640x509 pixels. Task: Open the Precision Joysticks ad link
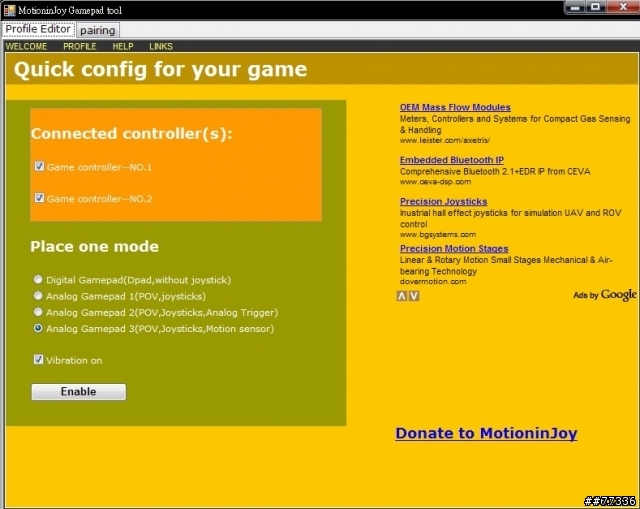coord(443,202)
